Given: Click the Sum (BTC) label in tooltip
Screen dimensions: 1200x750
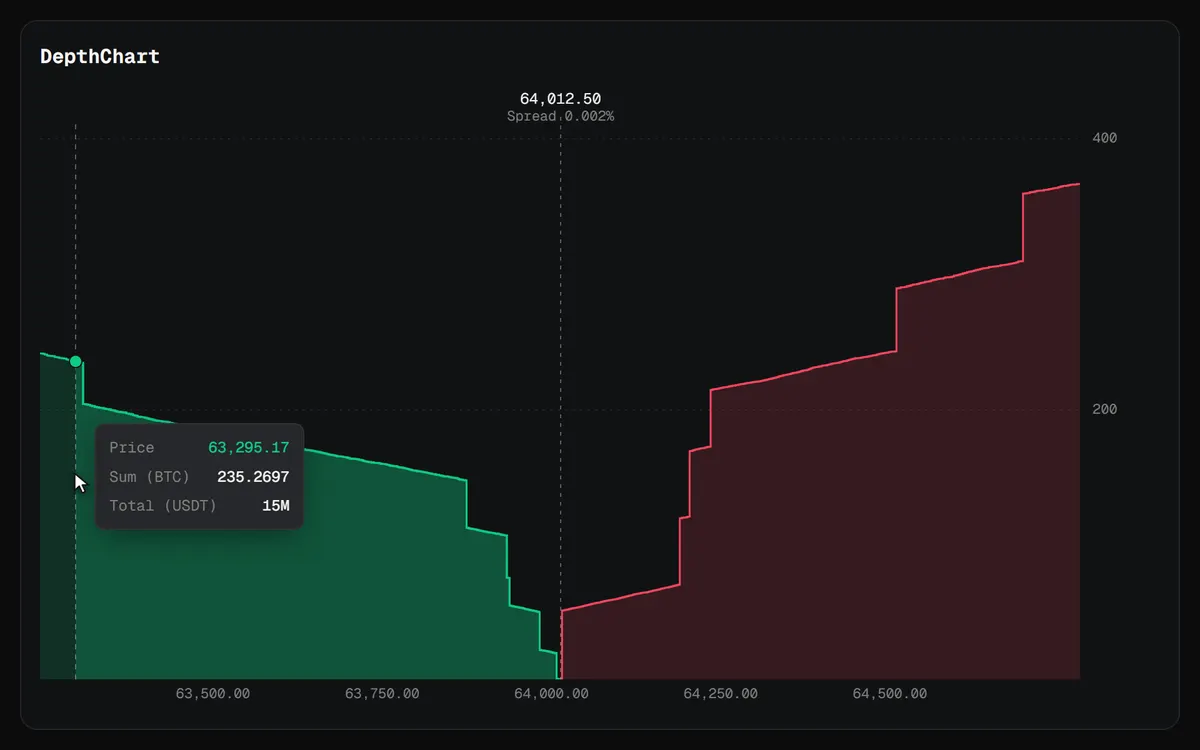Looking at the screenshot, I should (149, 477).
